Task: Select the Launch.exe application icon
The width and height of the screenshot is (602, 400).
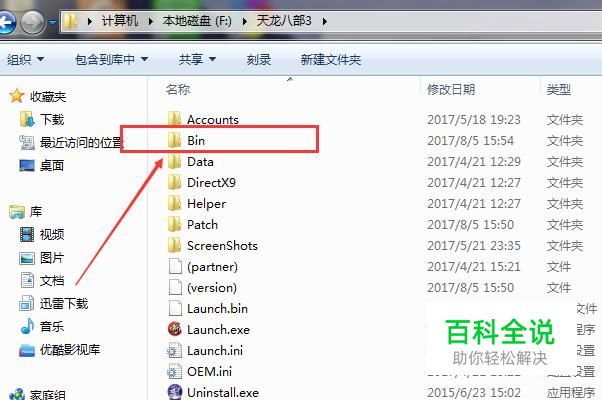Action: click(x=175, y=329)
